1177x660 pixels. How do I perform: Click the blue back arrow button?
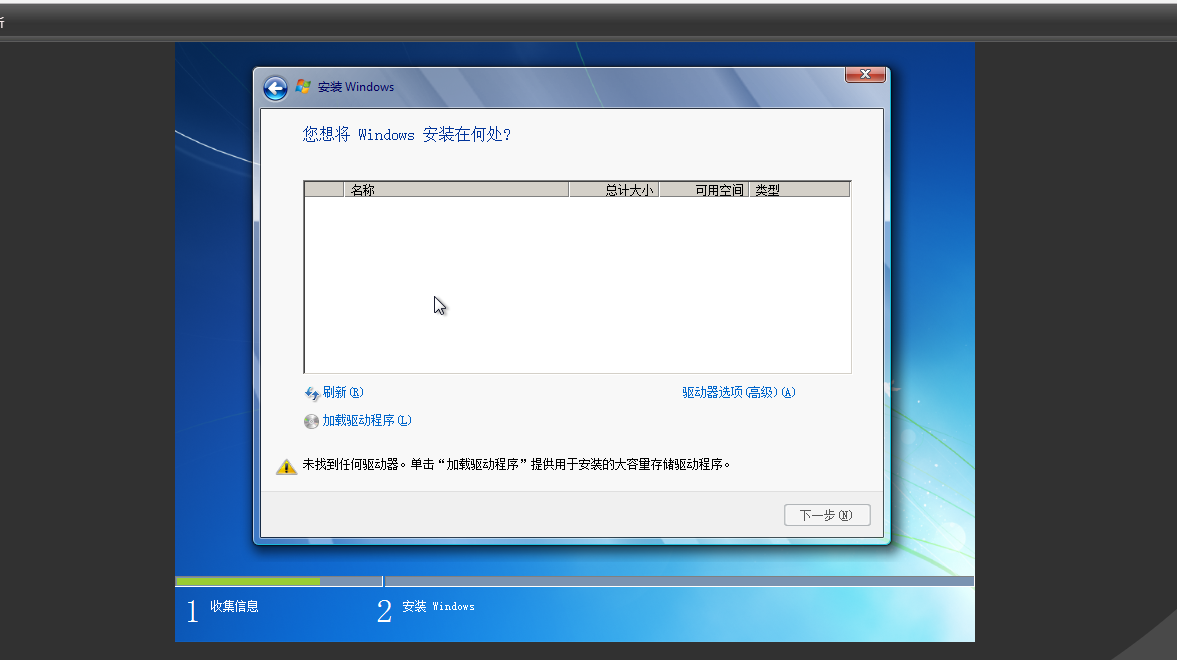pyautogui.click(x=275, y=88)
